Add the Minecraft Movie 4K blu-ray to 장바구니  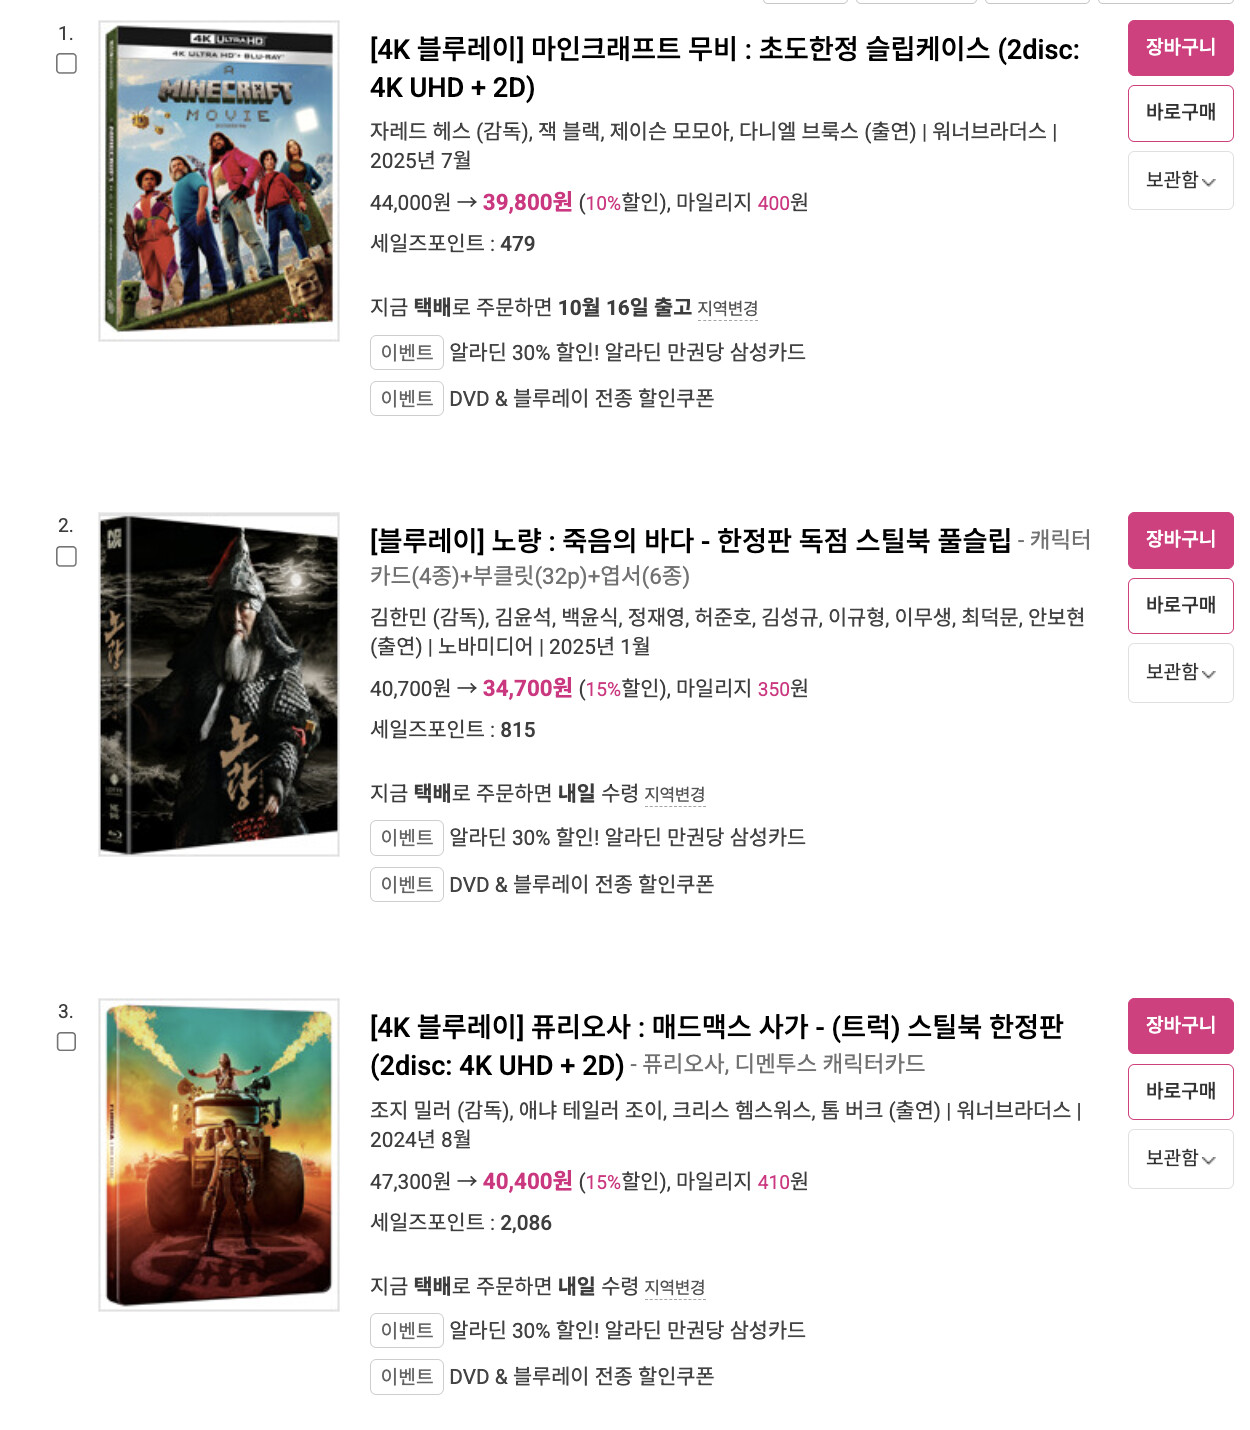(x=1180, y=48)
